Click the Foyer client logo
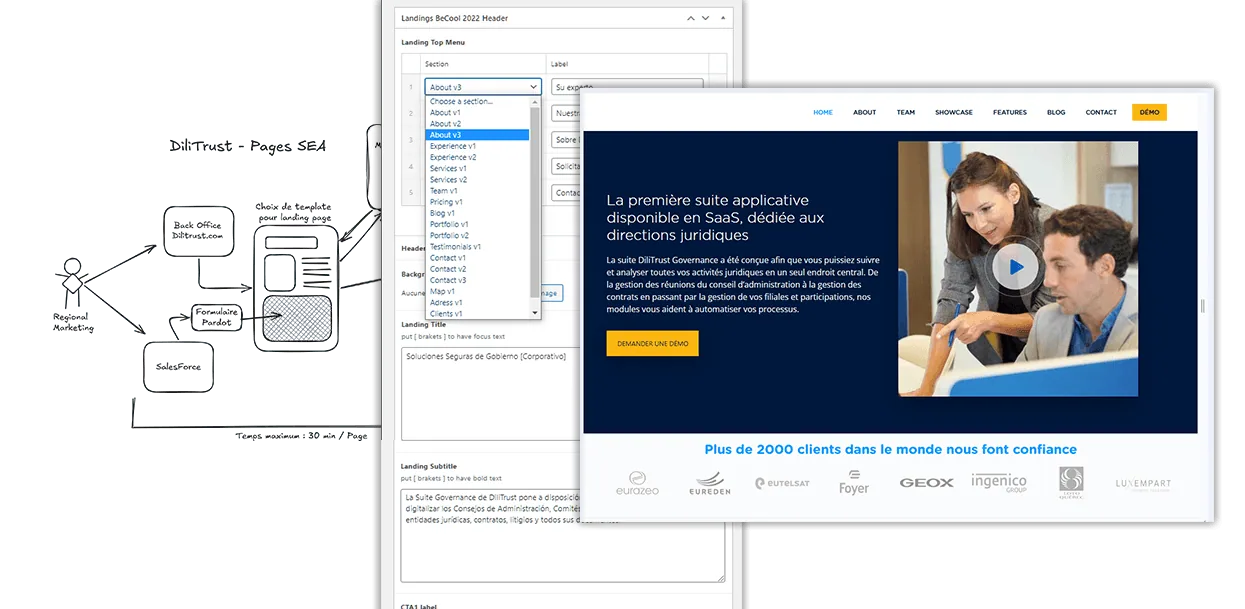 click(854, 483)
